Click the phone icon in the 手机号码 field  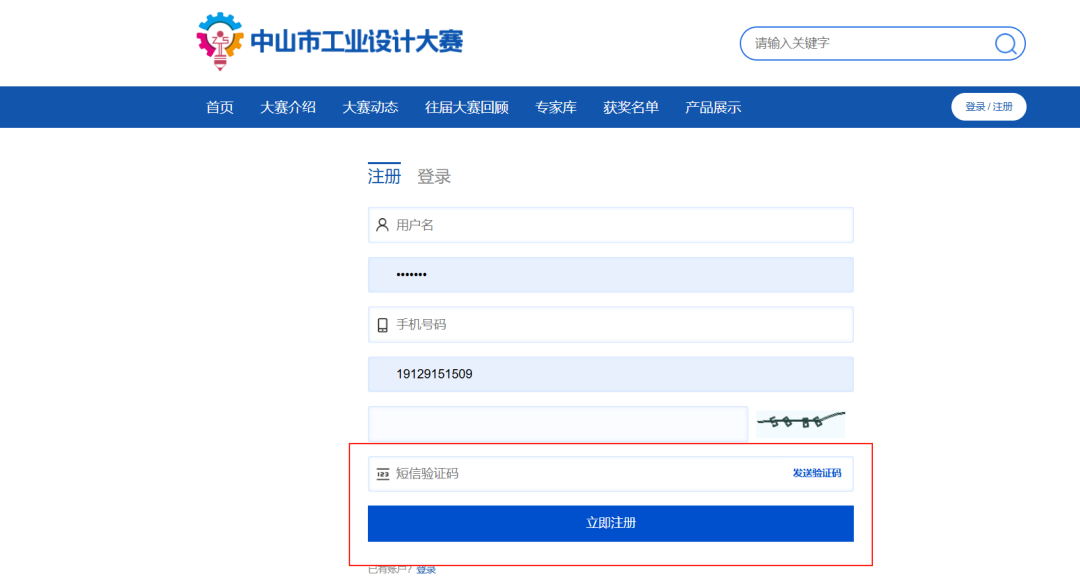pyautogui.click(x=382, y=324)
